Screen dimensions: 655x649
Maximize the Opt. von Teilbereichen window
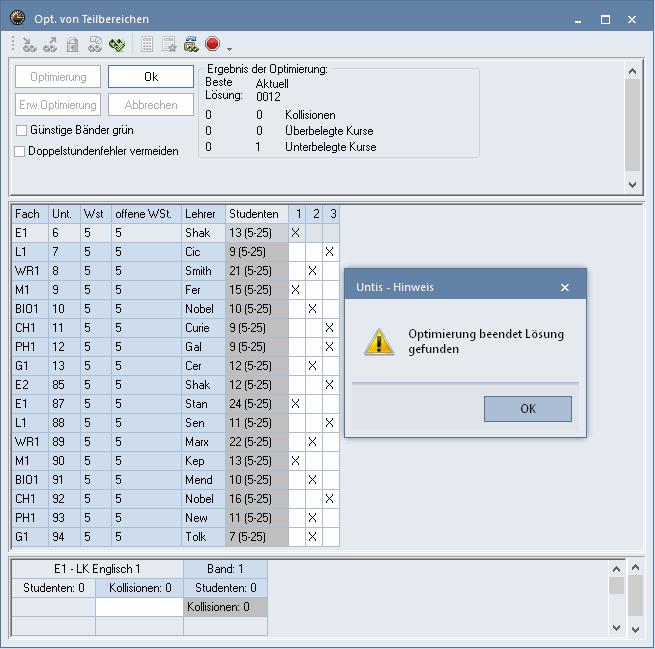605,19
